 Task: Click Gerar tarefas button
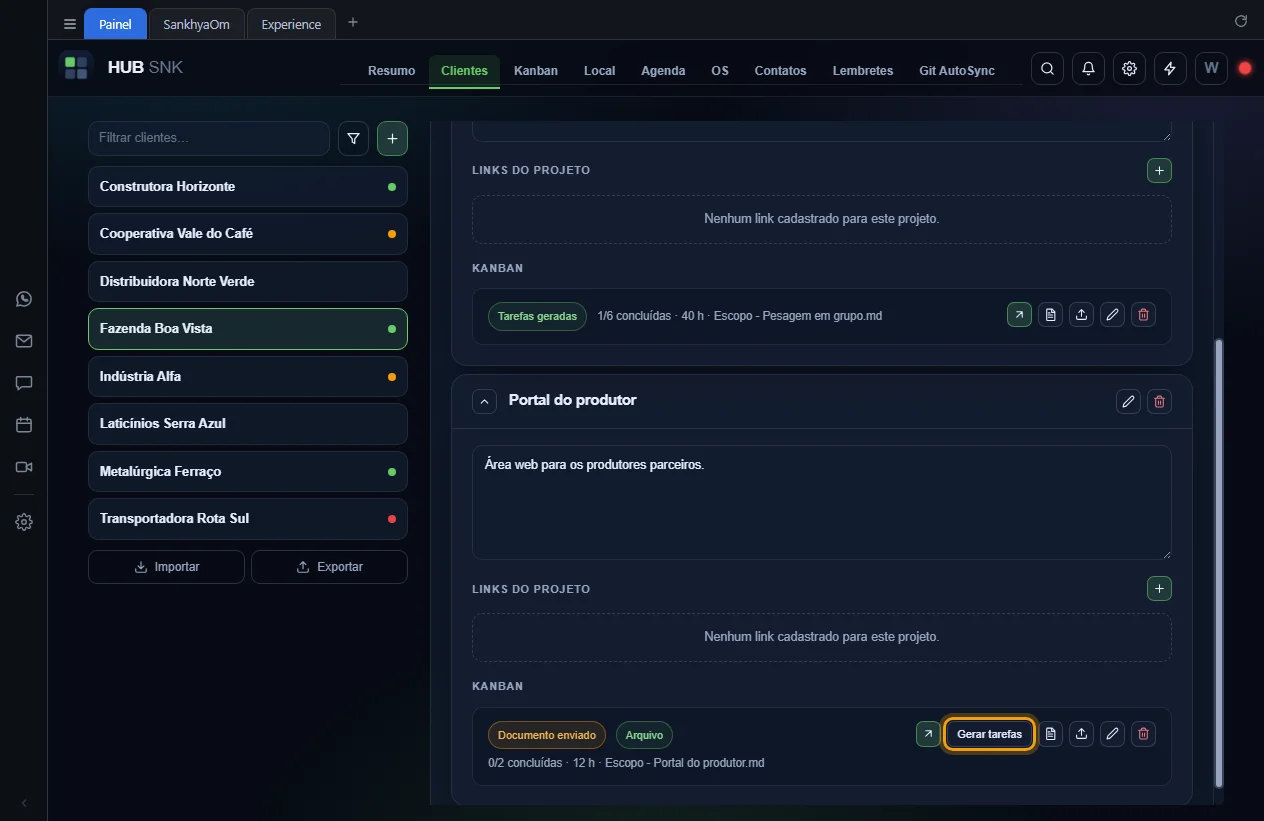[x=989, y=734]
